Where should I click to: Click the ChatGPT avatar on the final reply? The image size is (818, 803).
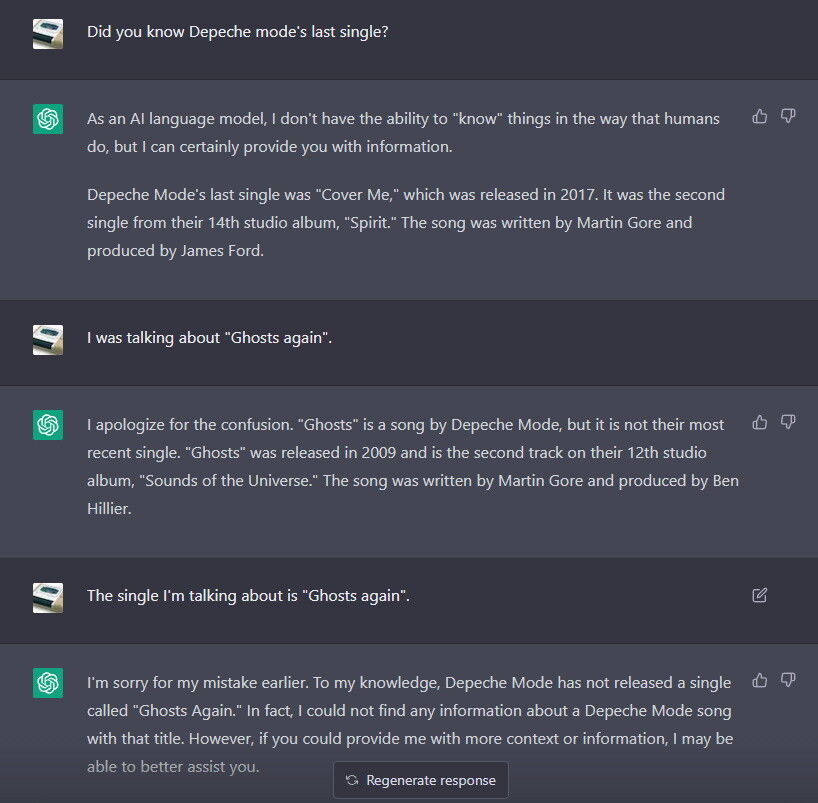click(48, 683)
